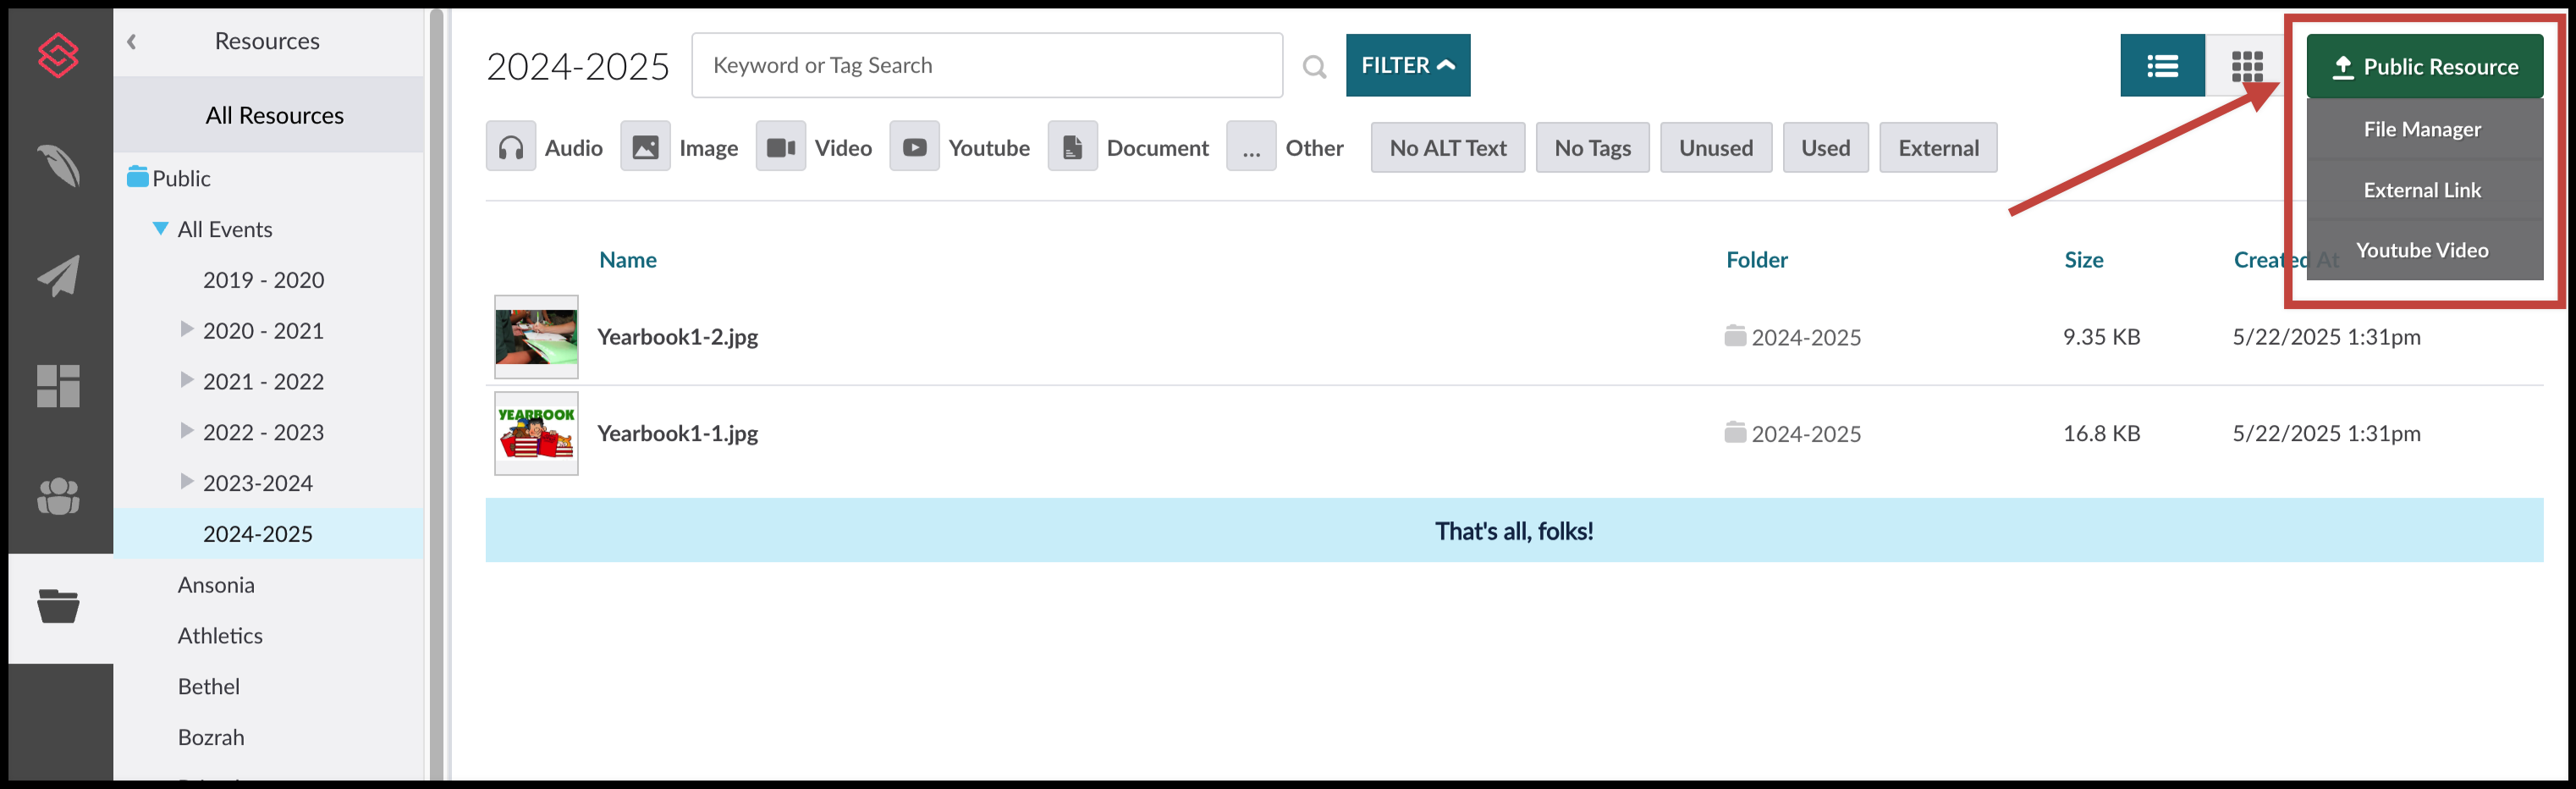Sort by the Name column header
The image size is (2576, 789).
(627, 259)
